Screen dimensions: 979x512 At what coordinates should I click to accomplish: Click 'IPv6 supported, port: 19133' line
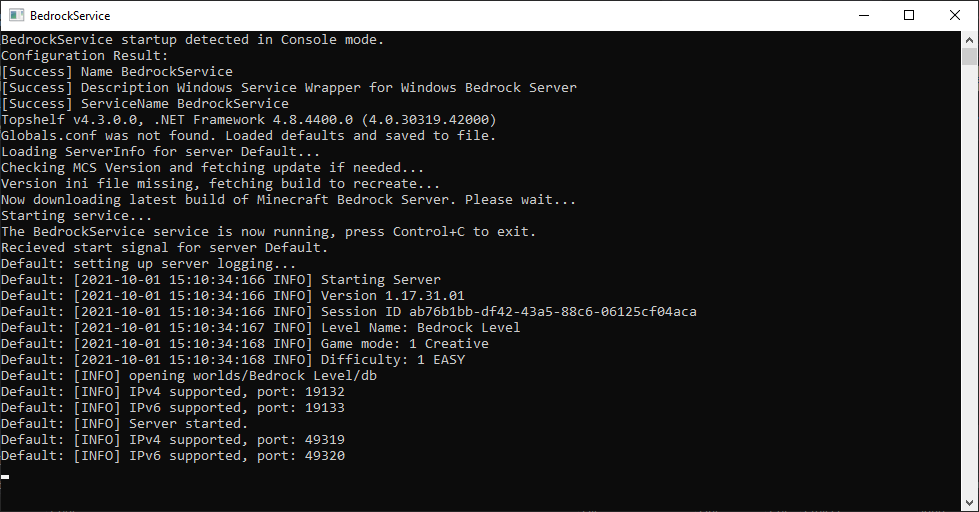click(173, 408)
